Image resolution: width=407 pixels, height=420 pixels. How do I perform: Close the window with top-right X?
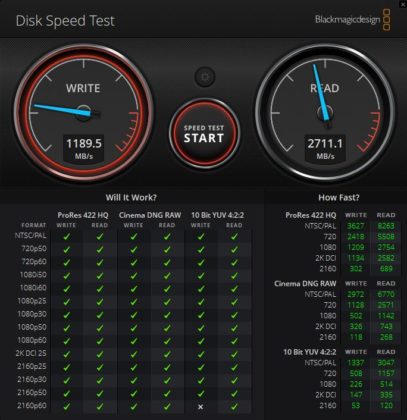[403, 4]
